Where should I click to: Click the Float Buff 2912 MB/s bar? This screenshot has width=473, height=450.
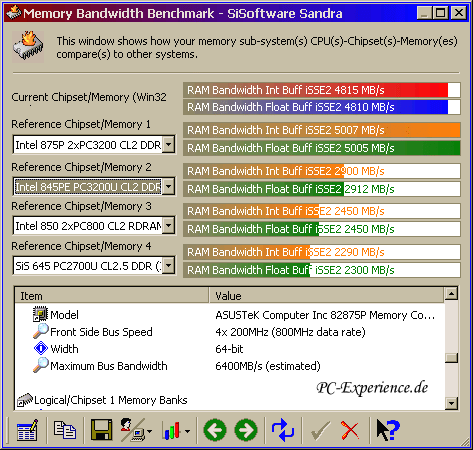[322, 189]
